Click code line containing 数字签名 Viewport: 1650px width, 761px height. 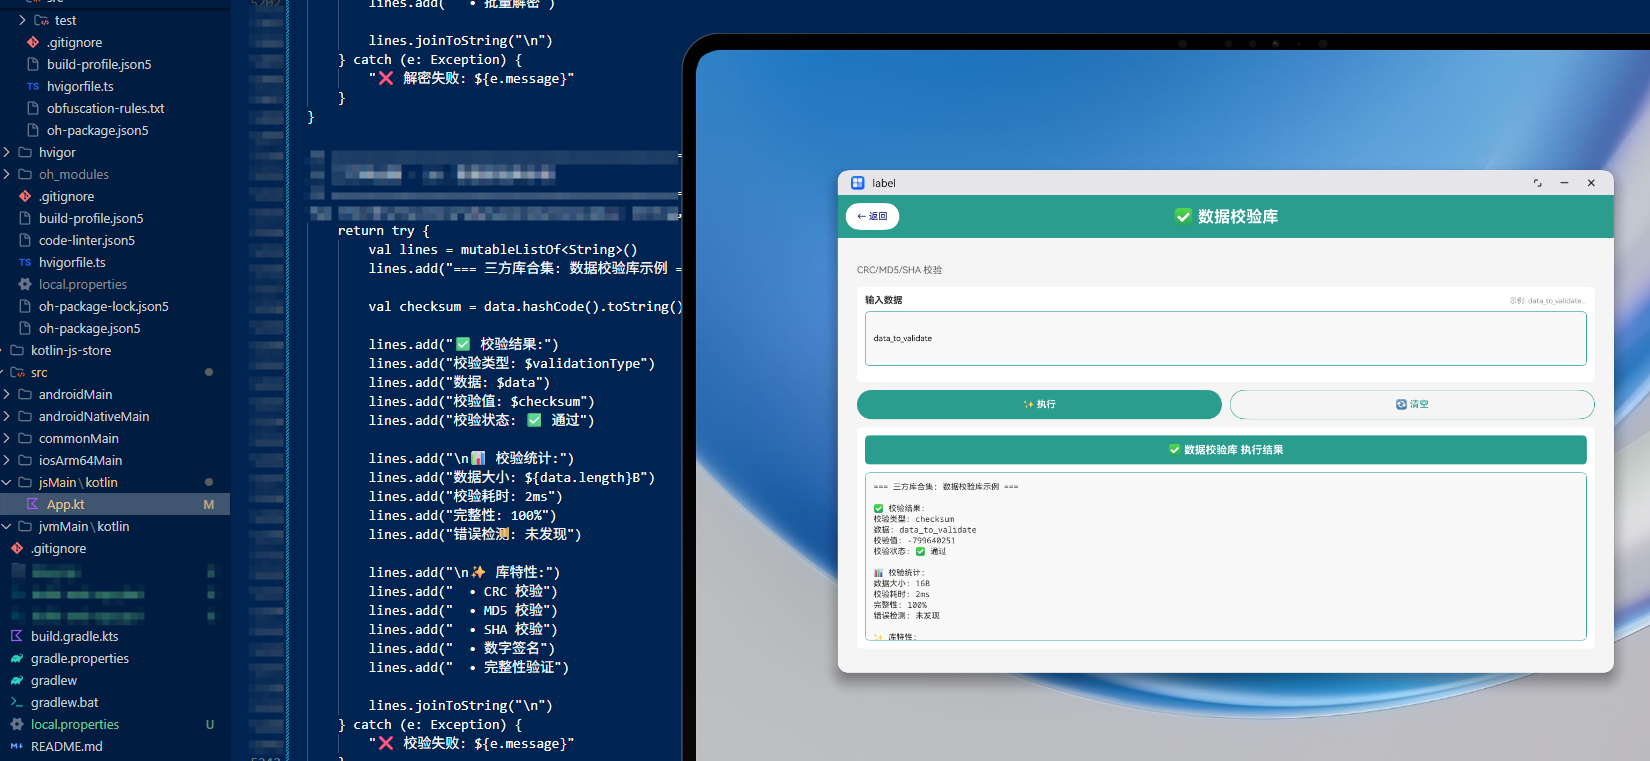(x=462, y=648)
